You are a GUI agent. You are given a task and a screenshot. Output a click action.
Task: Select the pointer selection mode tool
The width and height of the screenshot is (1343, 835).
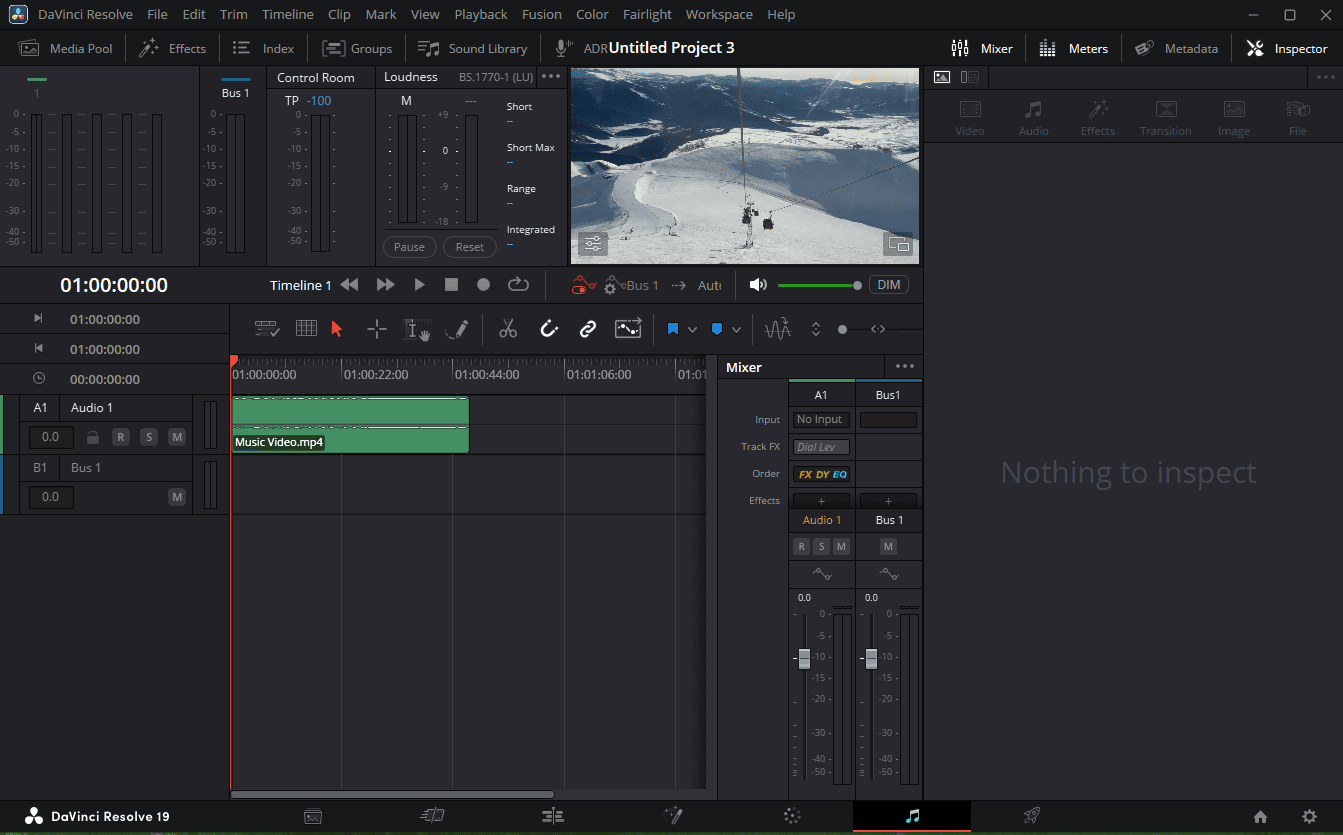pyautogui.click(x=337, y=328)
